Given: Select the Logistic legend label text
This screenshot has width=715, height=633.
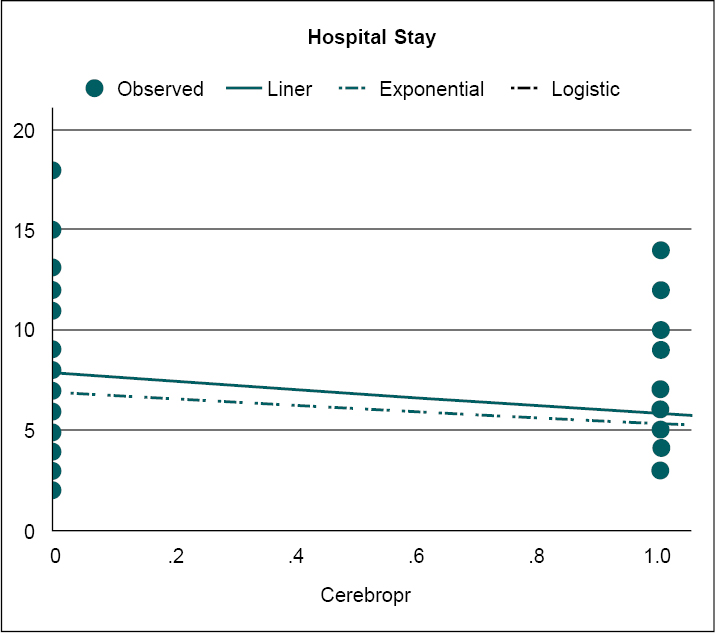Looking at the screenshot, I should click(586, 89).
